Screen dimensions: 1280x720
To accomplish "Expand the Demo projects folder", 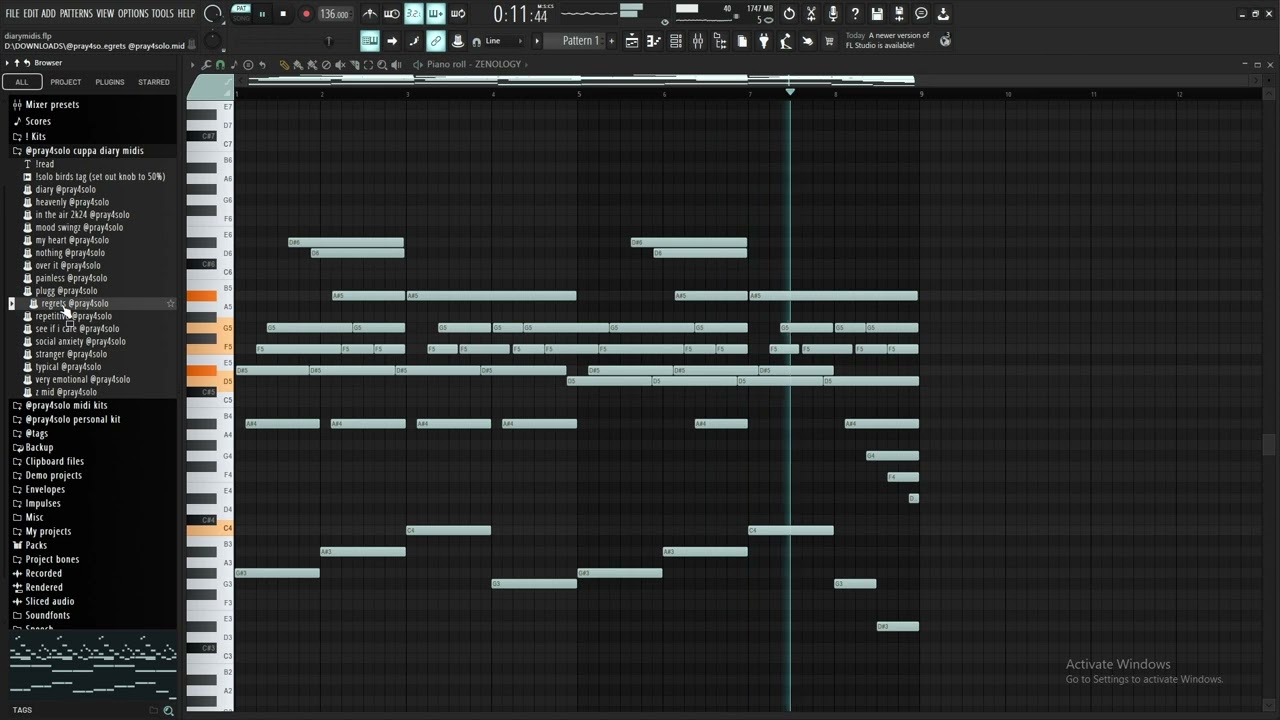I will 53,475.
